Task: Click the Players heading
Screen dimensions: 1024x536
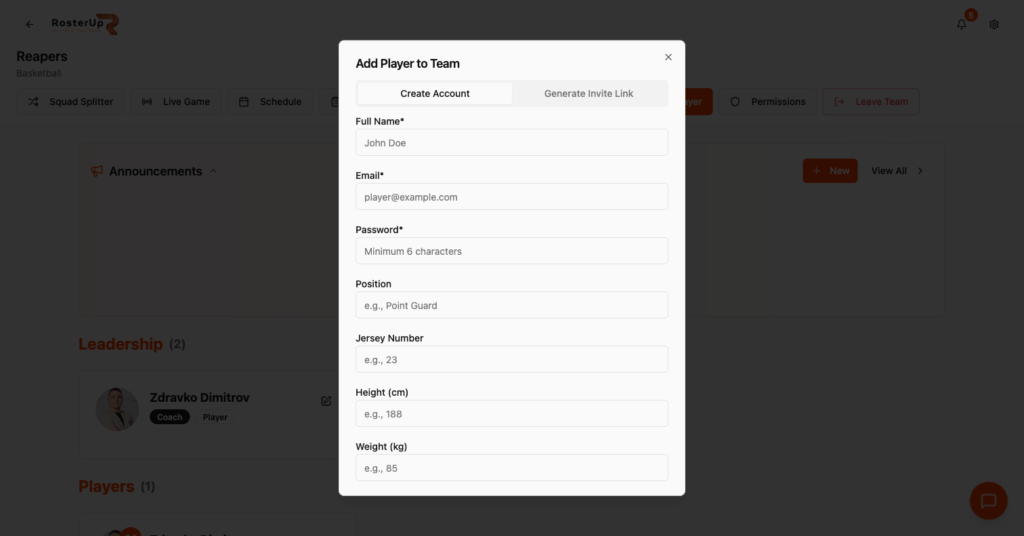Action: click(x=106, y=486)
